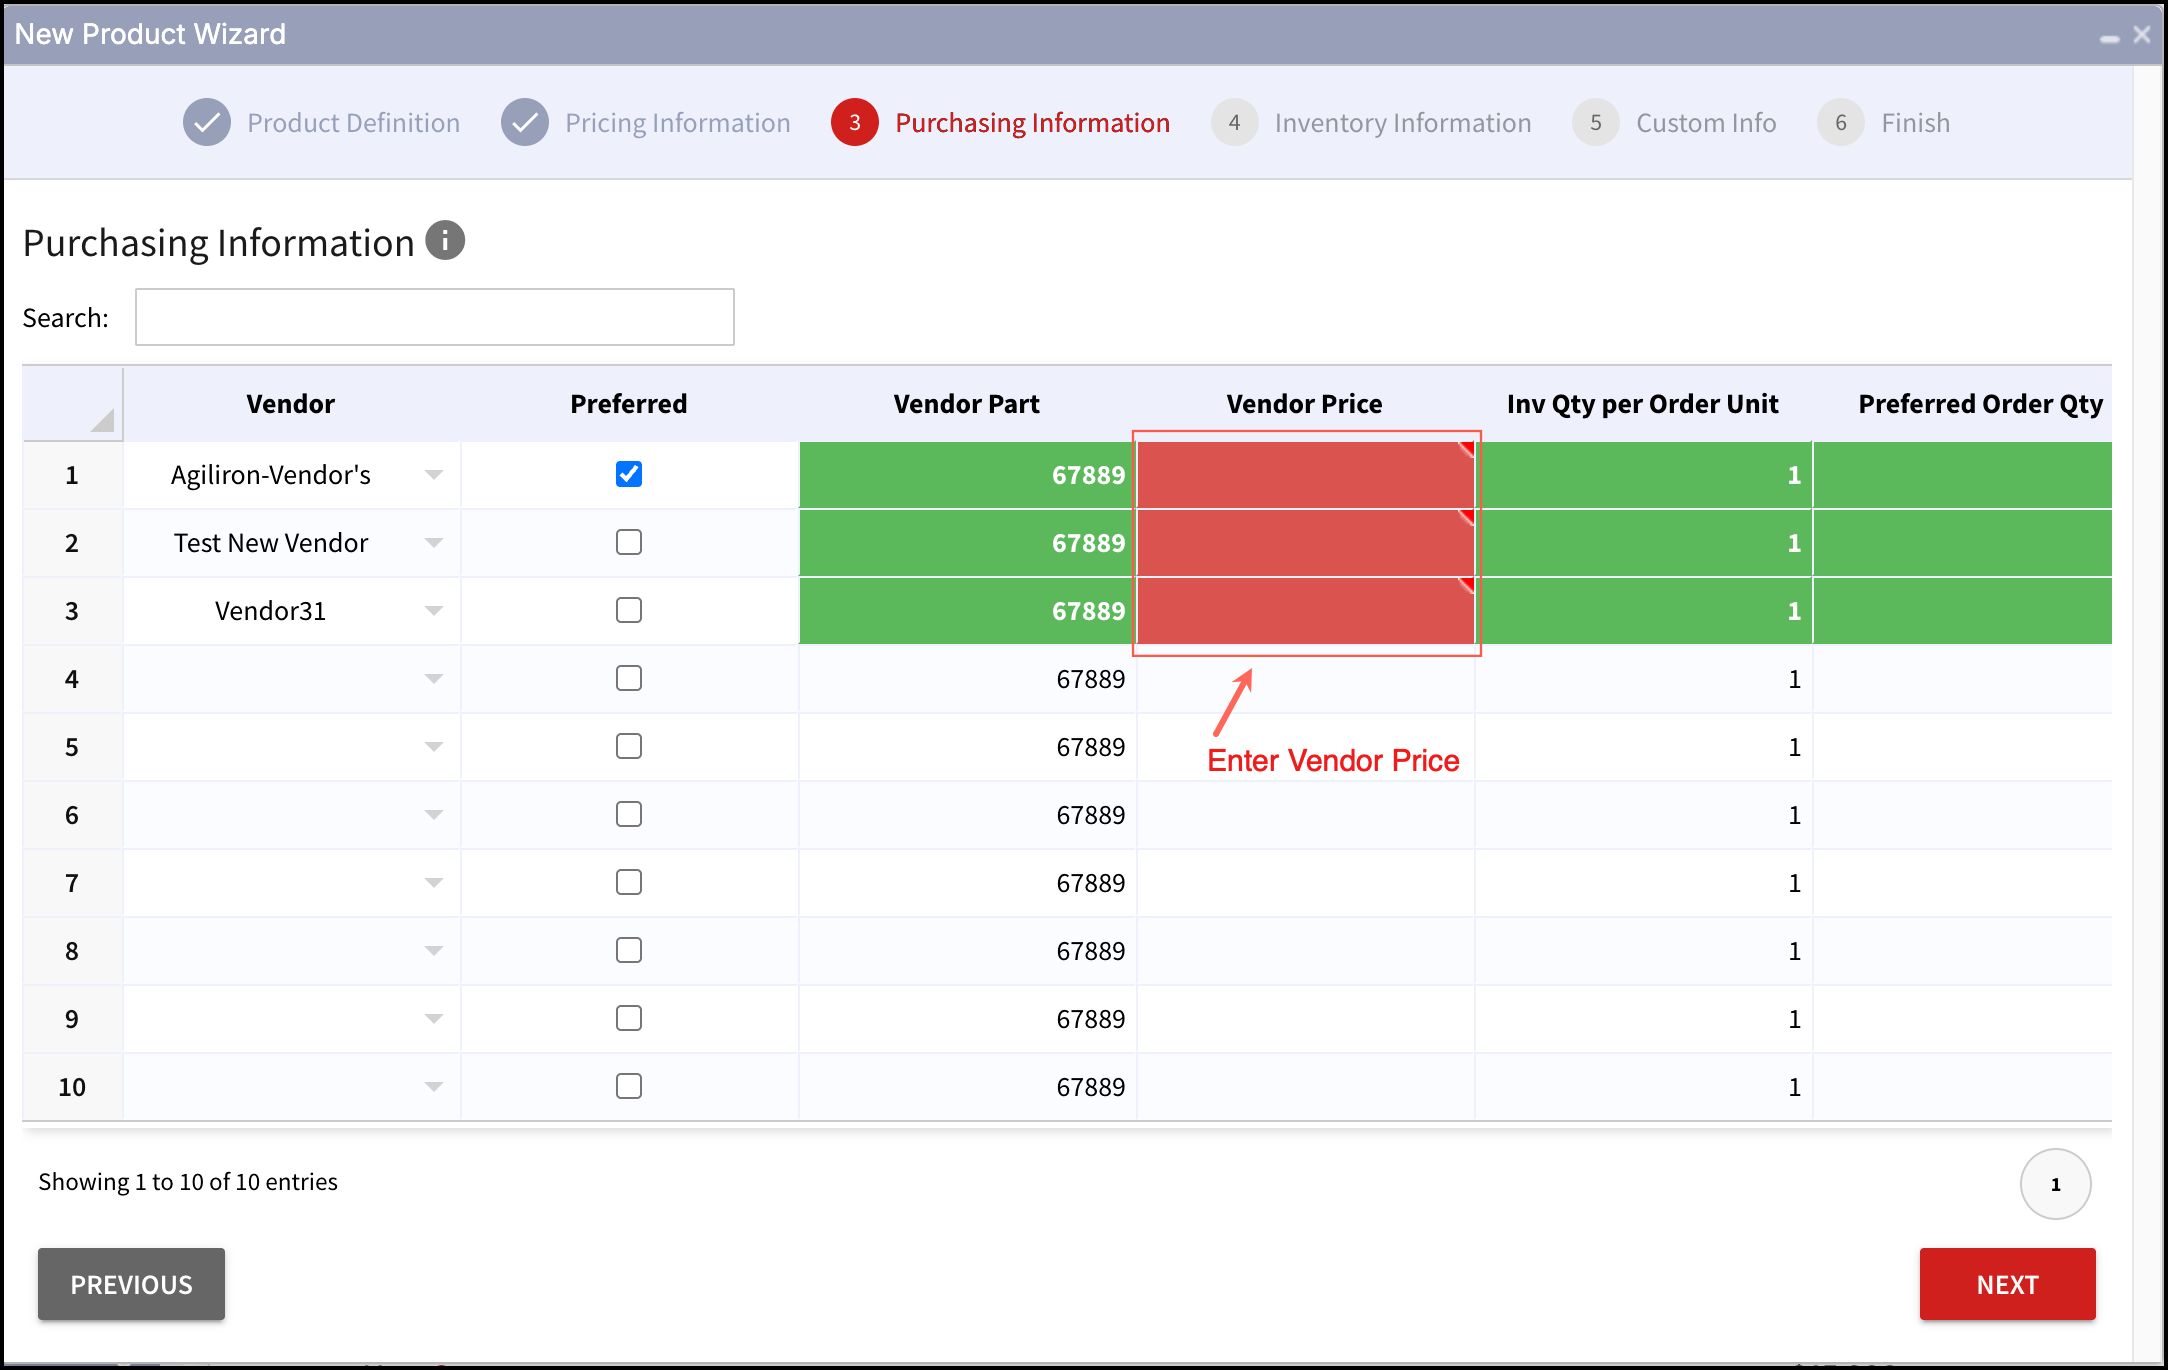The image size is (2168, 1370).
Task: Click the Product Definition checkmark step icon
Action: pyautogui.click(x=207, y=123)
